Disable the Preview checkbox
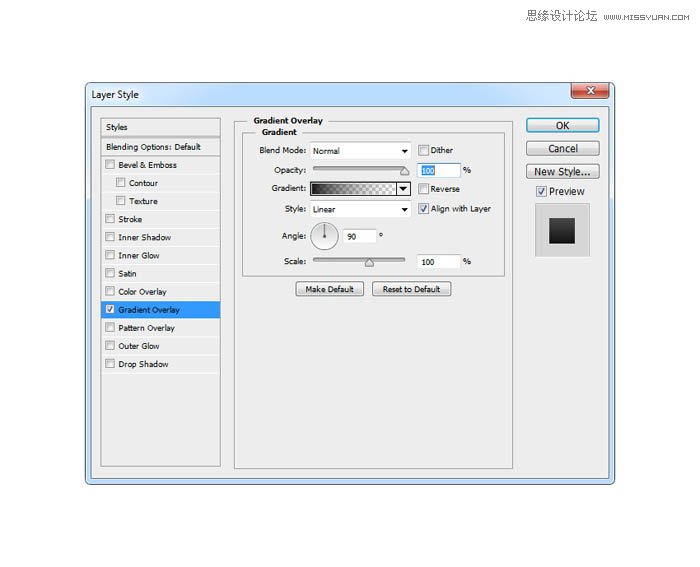Viewport: 700px width, 567px height. (541, 192)
